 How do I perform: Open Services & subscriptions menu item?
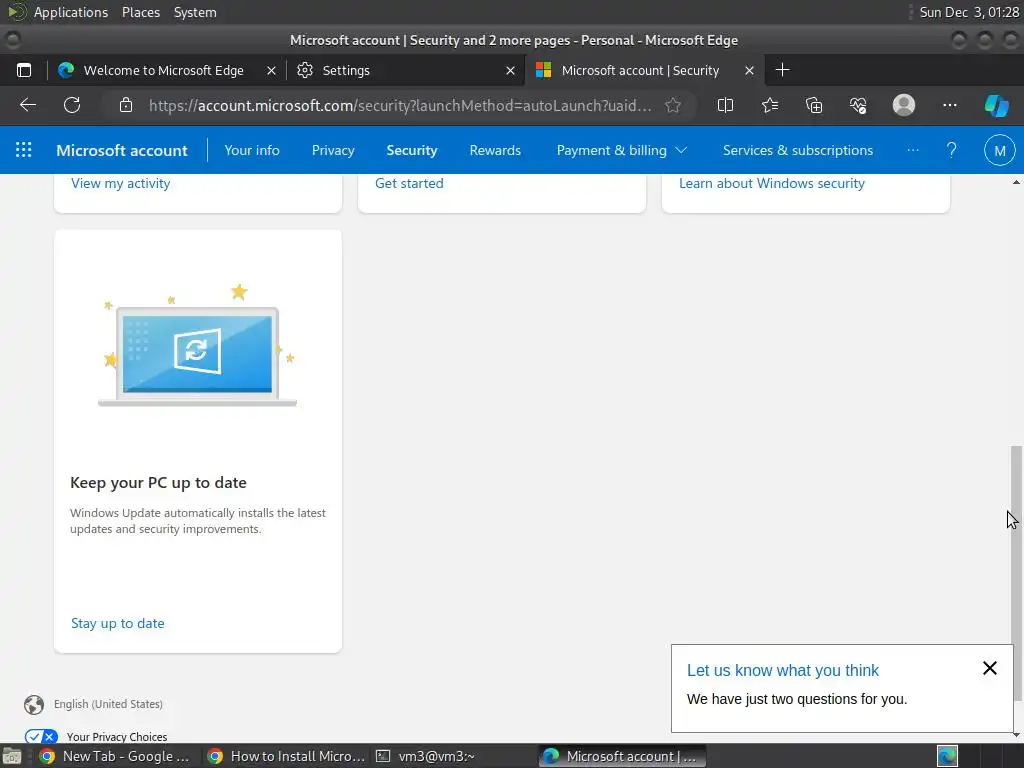point(797,150)
